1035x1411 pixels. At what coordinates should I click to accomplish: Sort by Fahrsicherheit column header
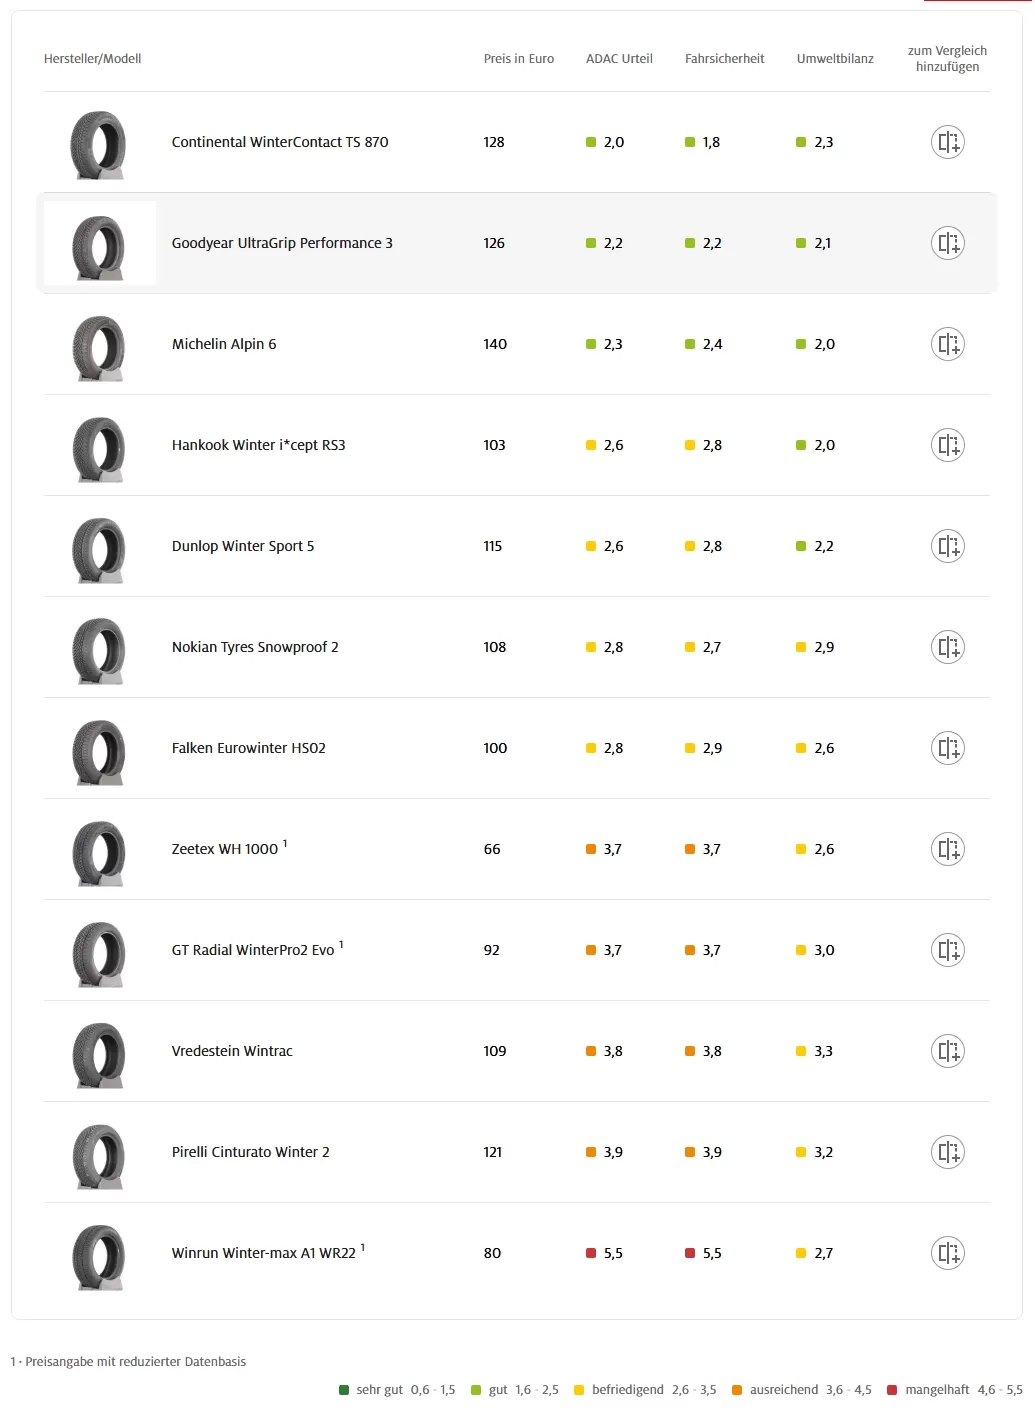pyautogui.click(x=725, y=59)
